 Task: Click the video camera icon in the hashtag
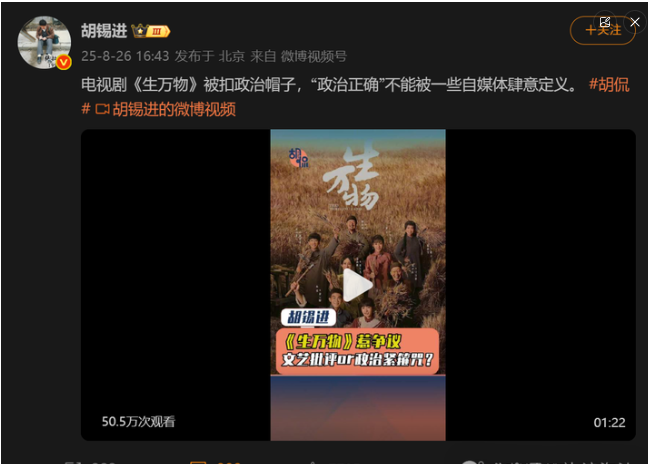click(x=102, y=109)
